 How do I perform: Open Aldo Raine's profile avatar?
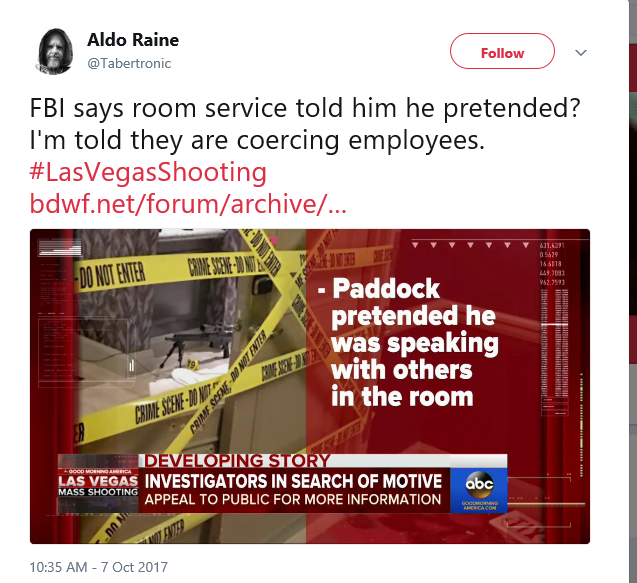click(54, 52)
